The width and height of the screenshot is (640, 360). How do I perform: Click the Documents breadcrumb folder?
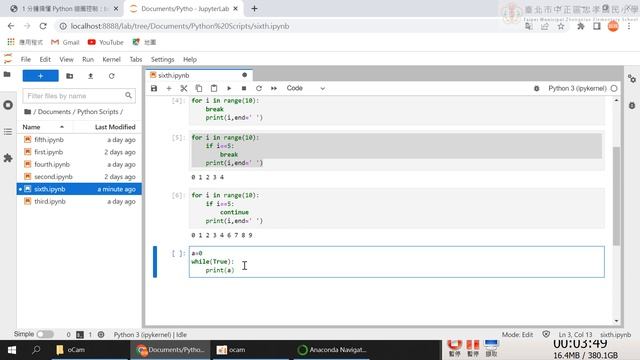54,111
